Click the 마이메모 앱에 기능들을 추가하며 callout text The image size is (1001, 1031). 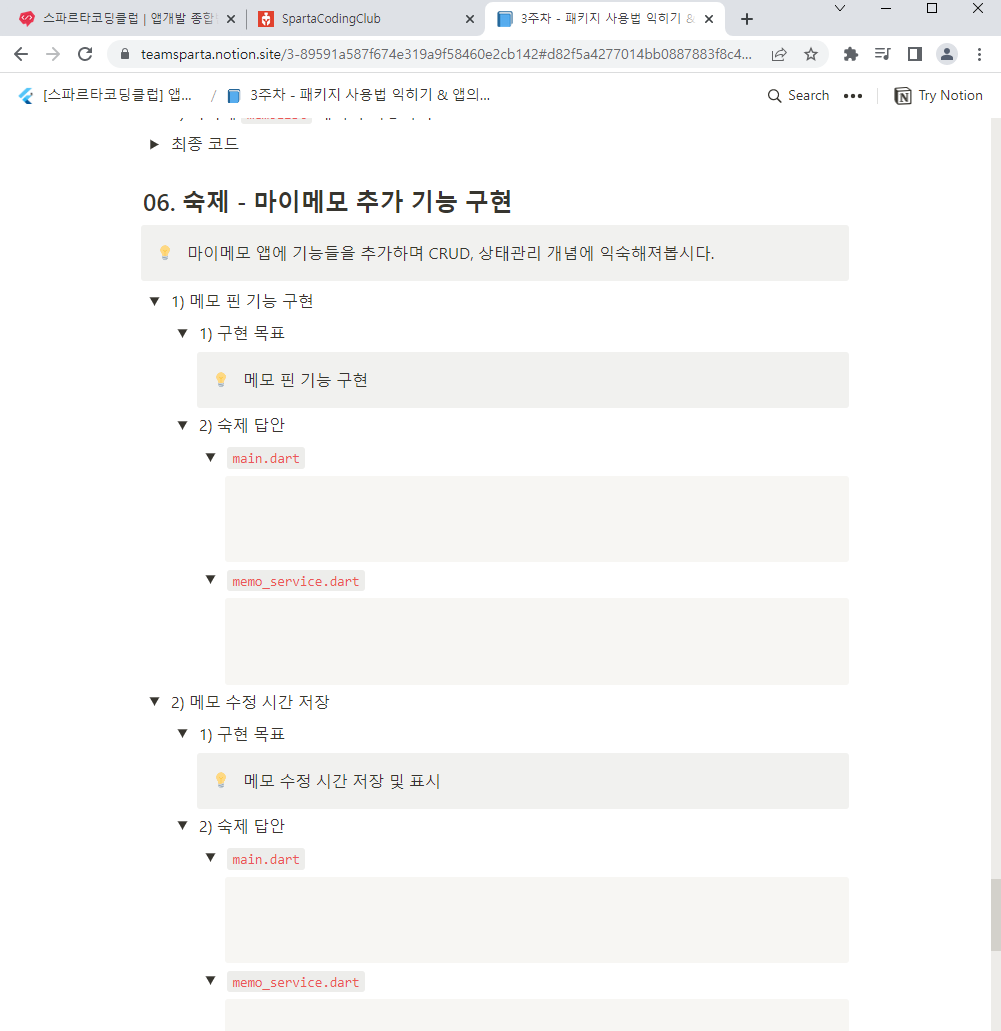[x=451, y=253]
